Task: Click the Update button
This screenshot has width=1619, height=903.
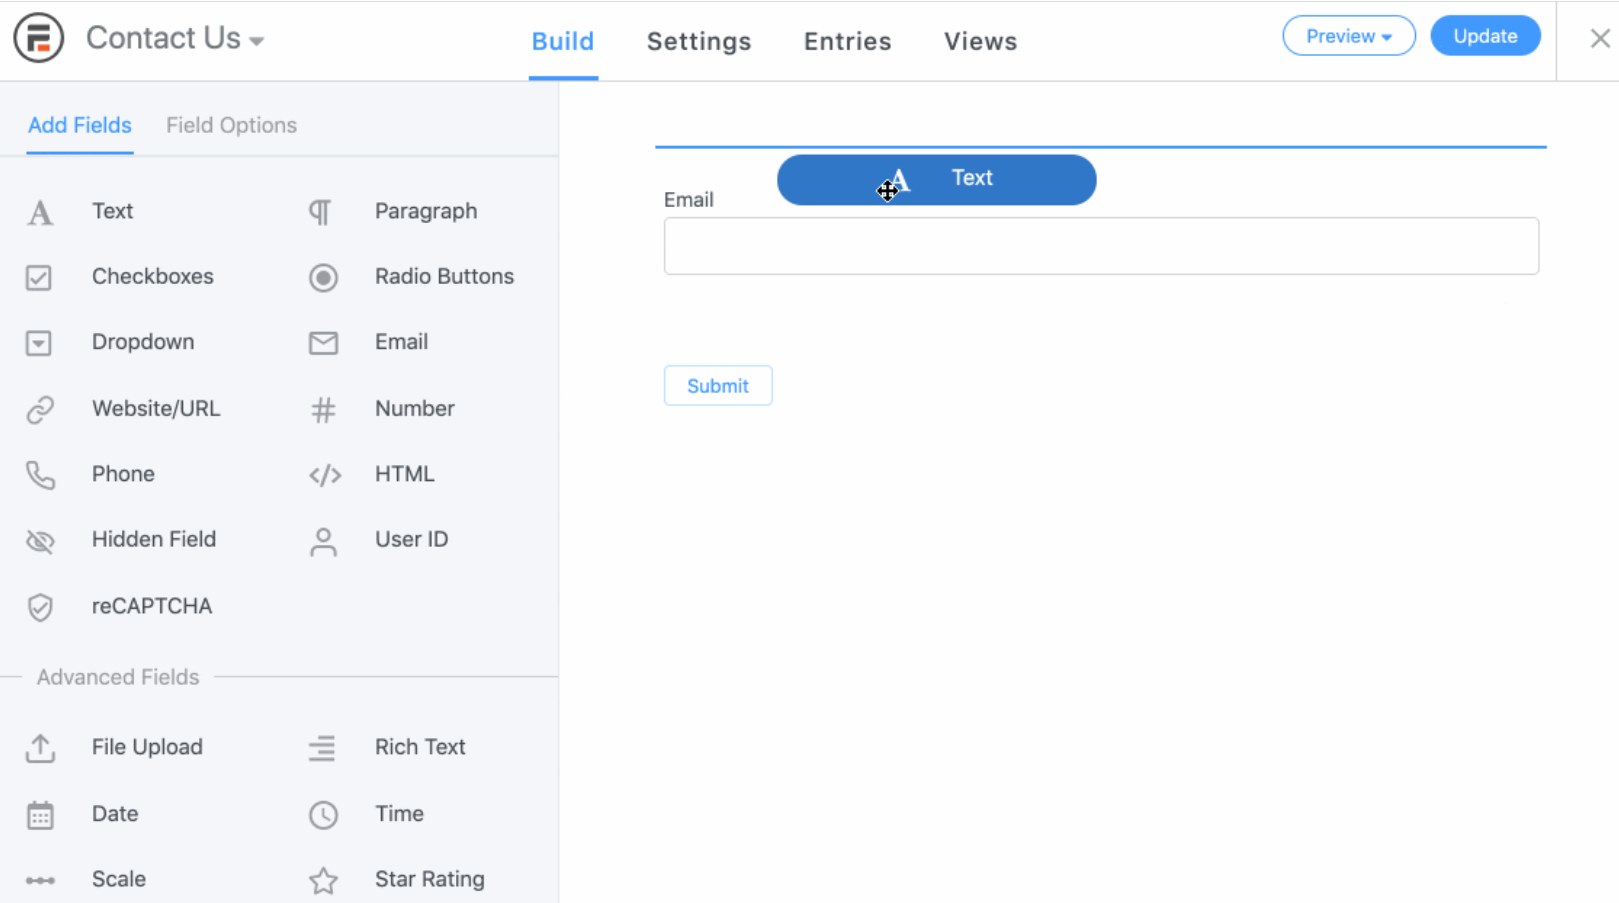Action: coord(1485,36)
